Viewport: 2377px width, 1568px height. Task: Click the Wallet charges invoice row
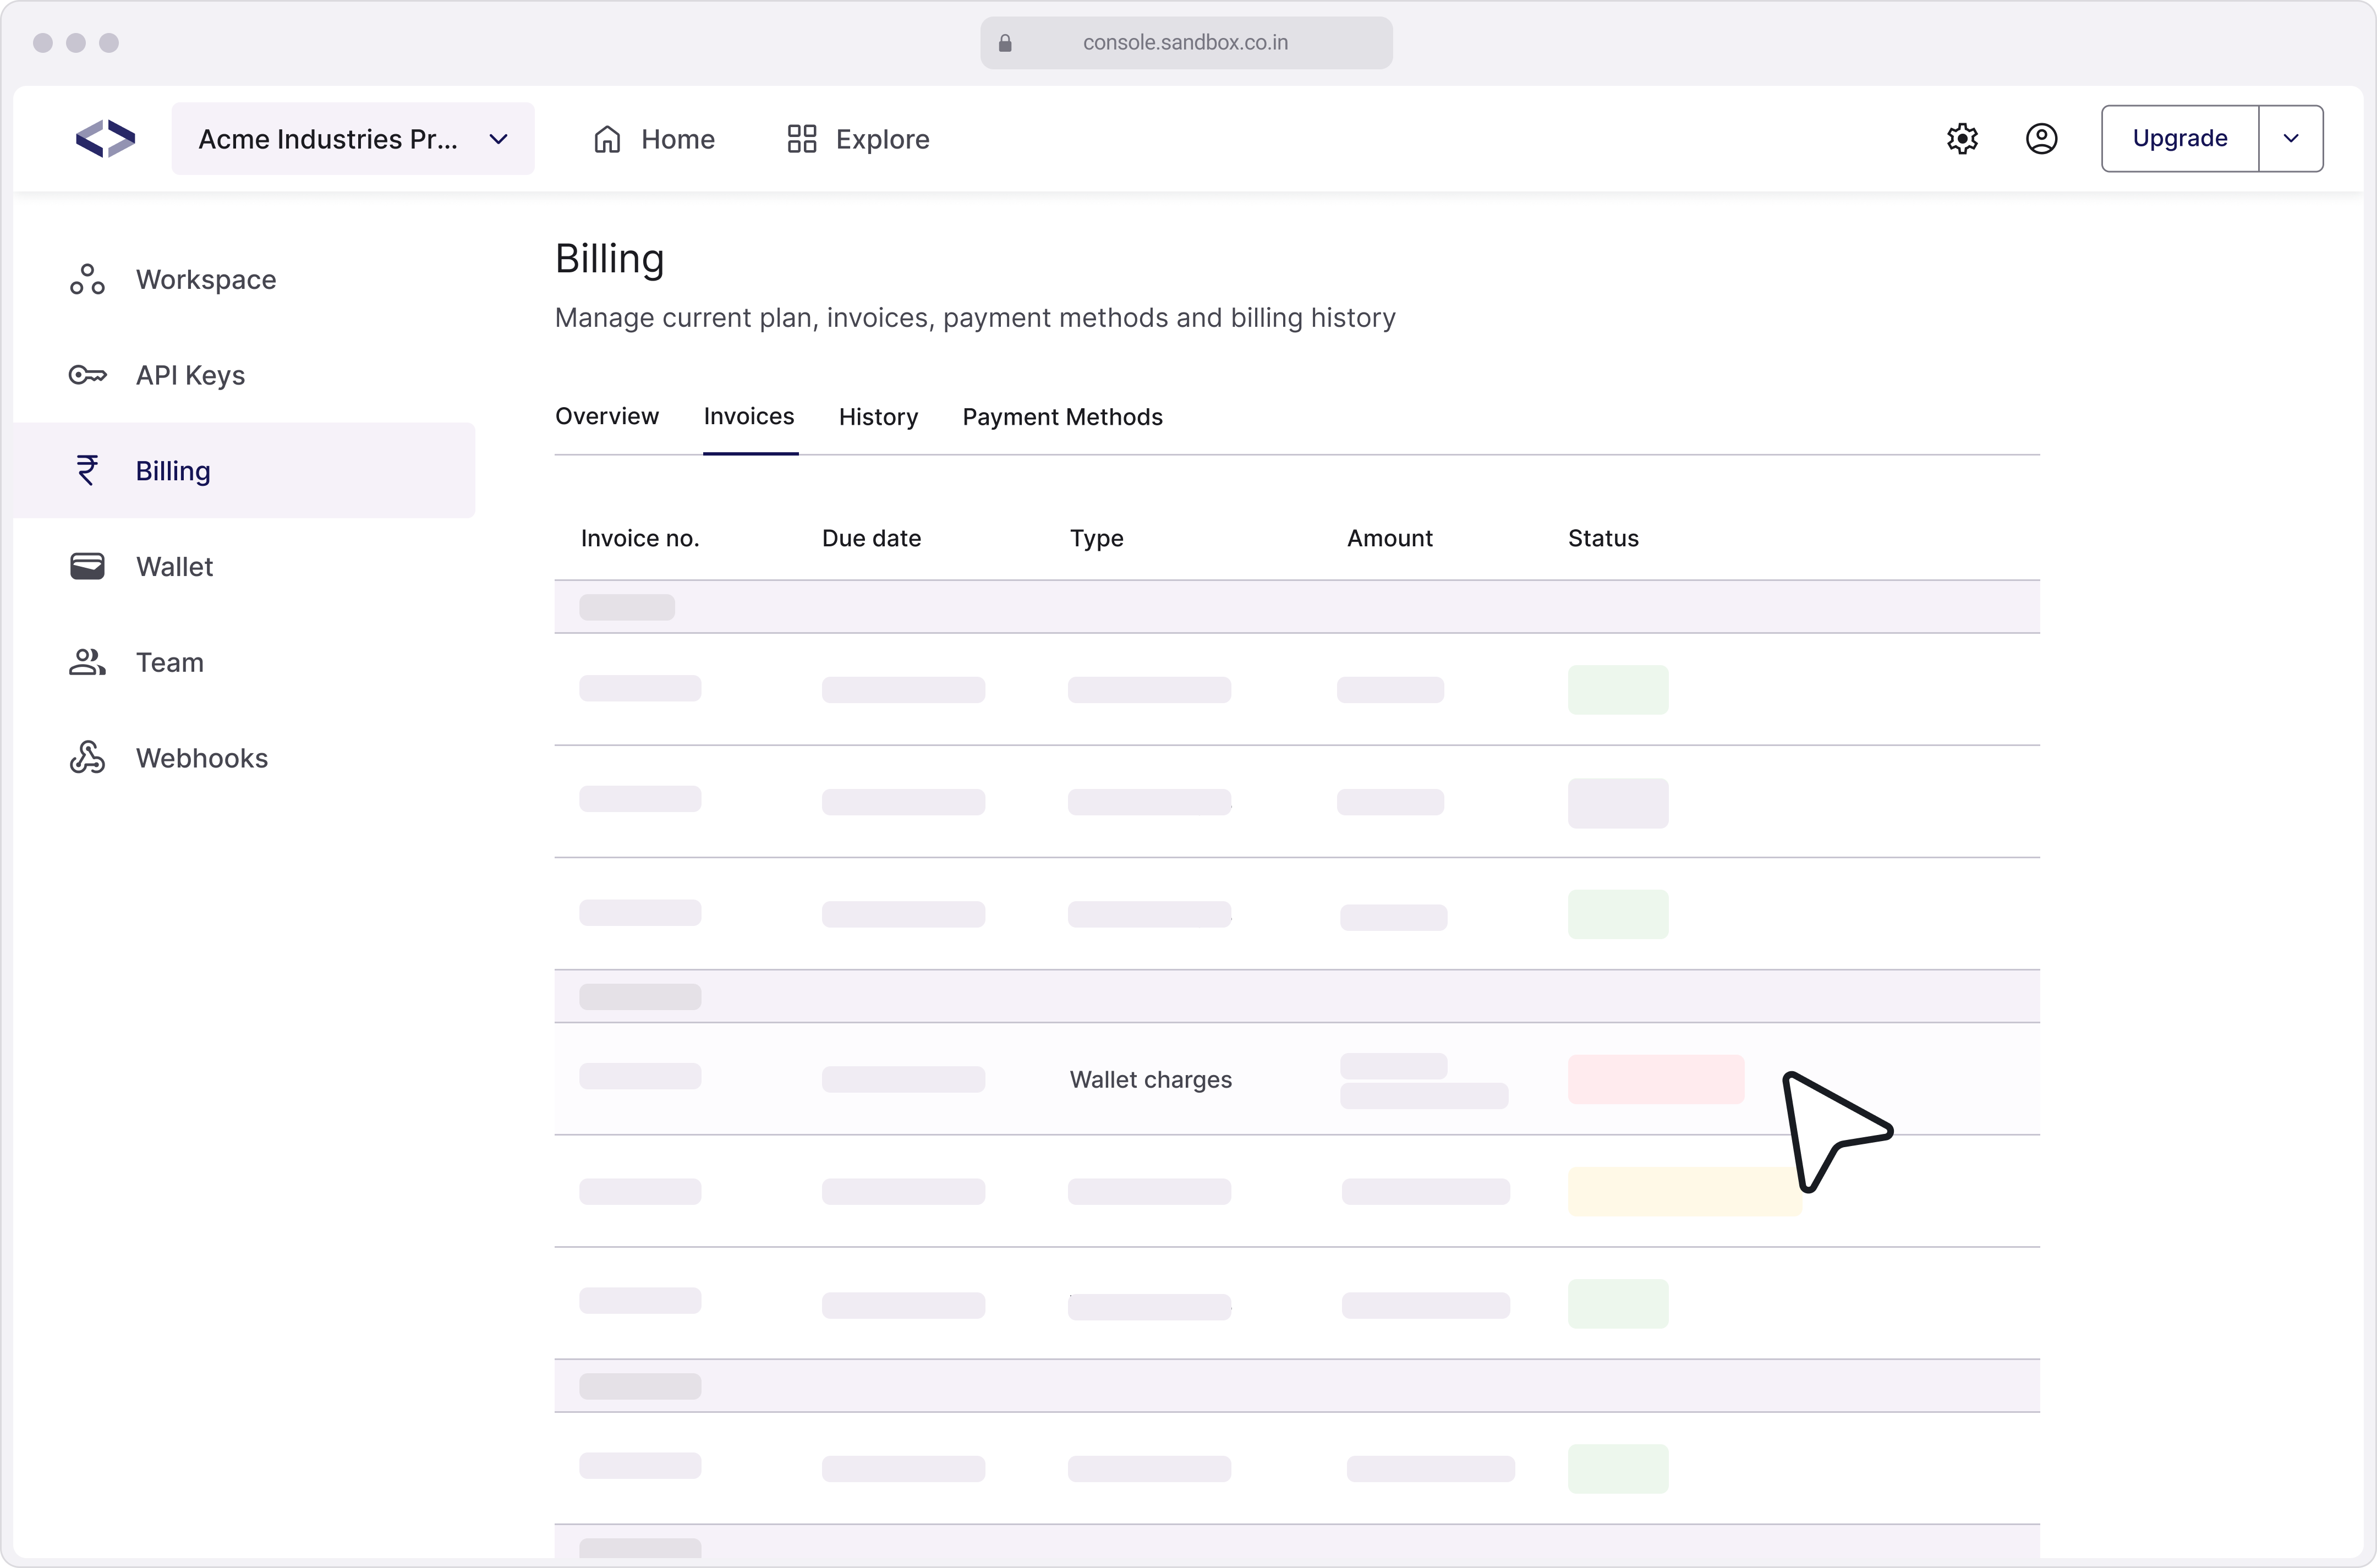(x=1150, y=1079)
